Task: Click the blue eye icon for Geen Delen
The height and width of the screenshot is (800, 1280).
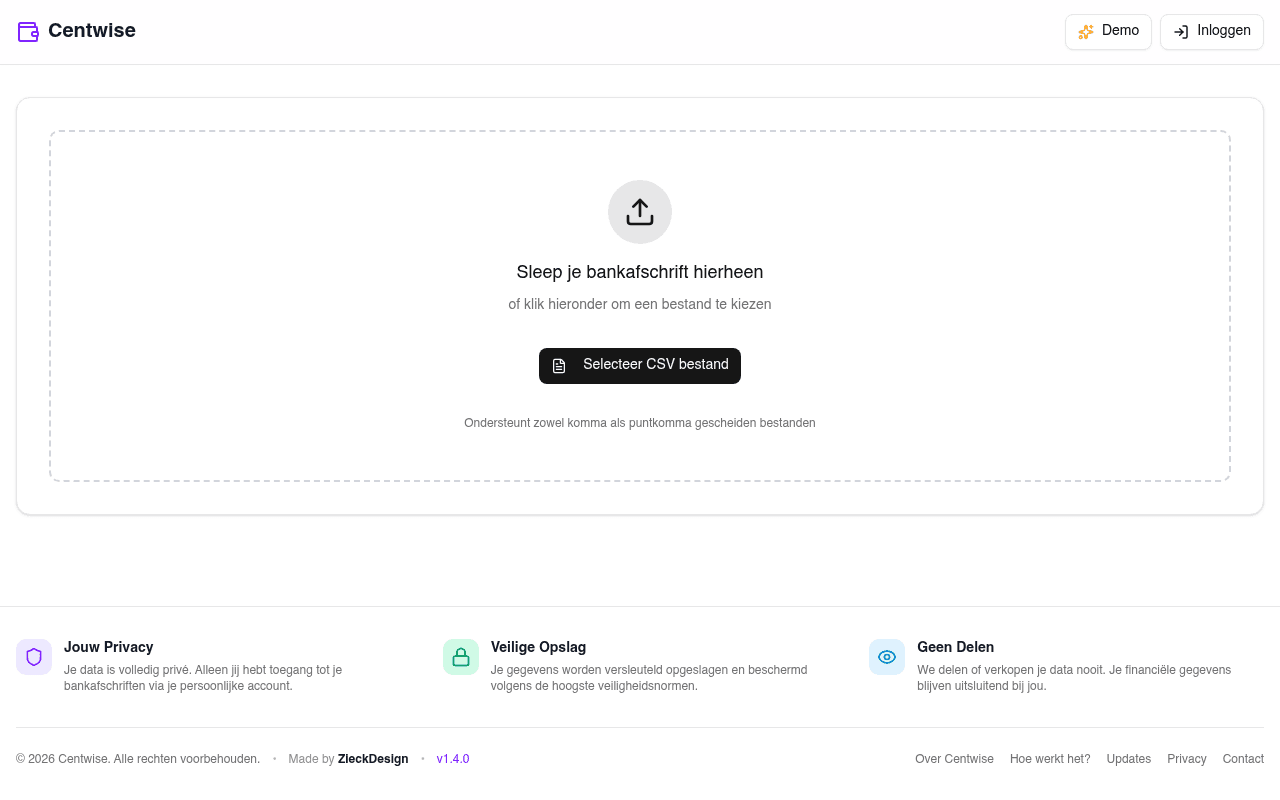Action: click(886, 657)
